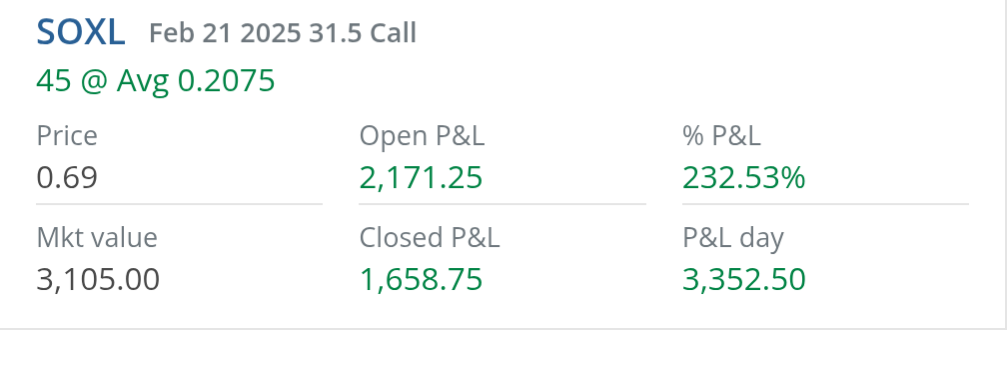1007x372 pixels.
Task: Click the 45 @ Avg 0.2075 position line
Action: click(x=155, y=81)
